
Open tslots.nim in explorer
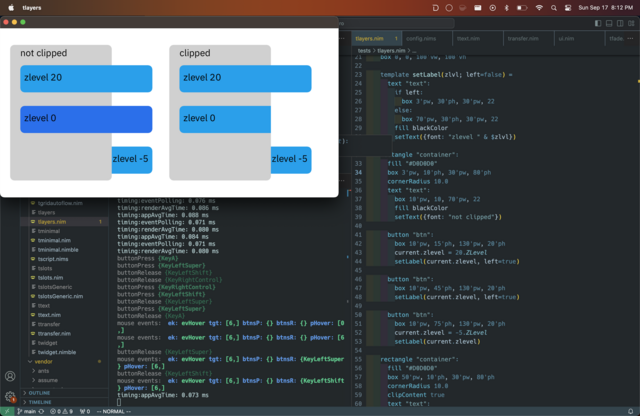pyautogui.click(x=51, y=278)
